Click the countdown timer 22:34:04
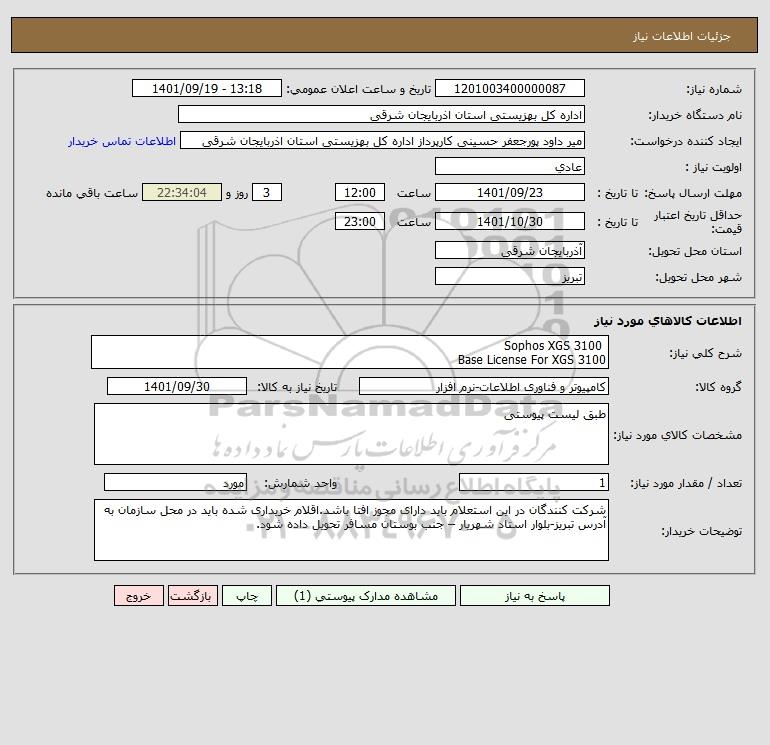Image resolution: width=770 pixels, height=745 pixels. [182, 193]
